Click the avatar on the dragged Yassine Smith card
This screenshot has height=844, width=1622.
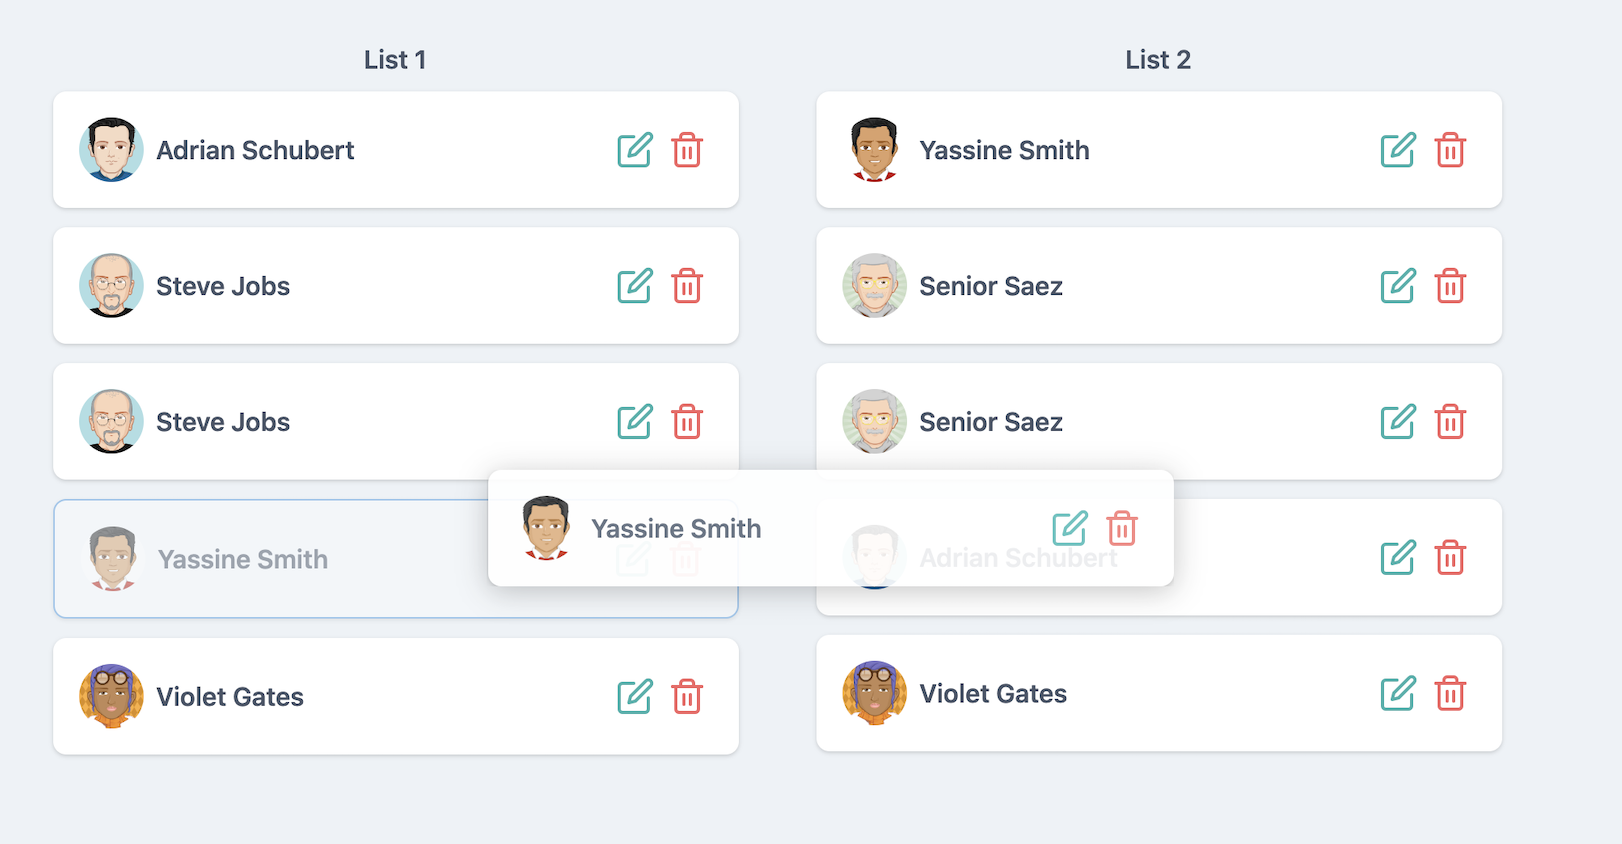click(546, 528)
